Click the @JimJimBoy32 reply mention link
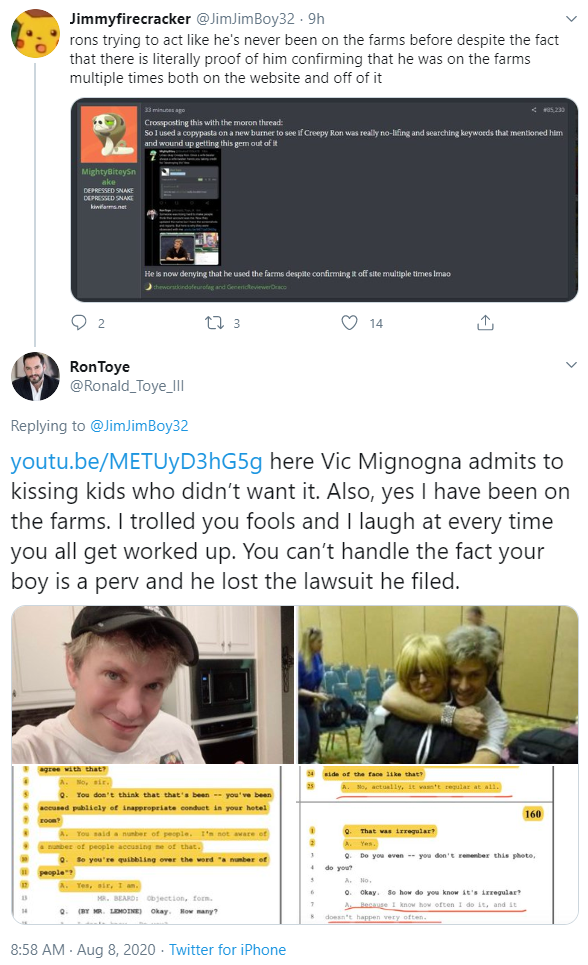This screenshot has width=588, height=965. point(139,426)
